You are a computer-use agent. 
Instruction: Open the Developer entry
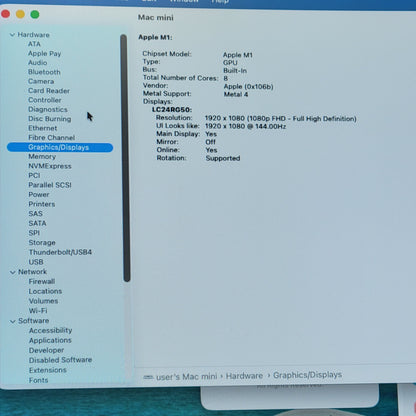click(x=46, y=350)
